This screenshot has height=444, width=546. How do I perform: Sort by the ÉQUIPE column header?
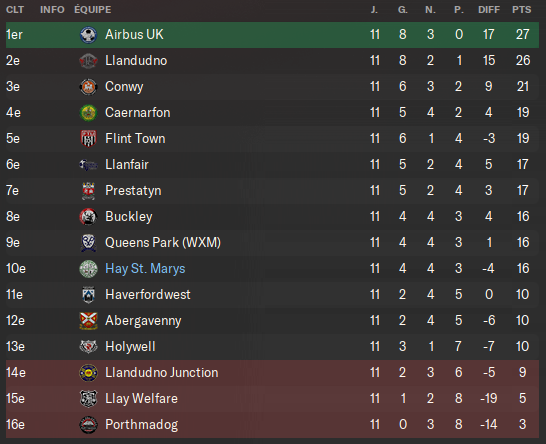93,10
